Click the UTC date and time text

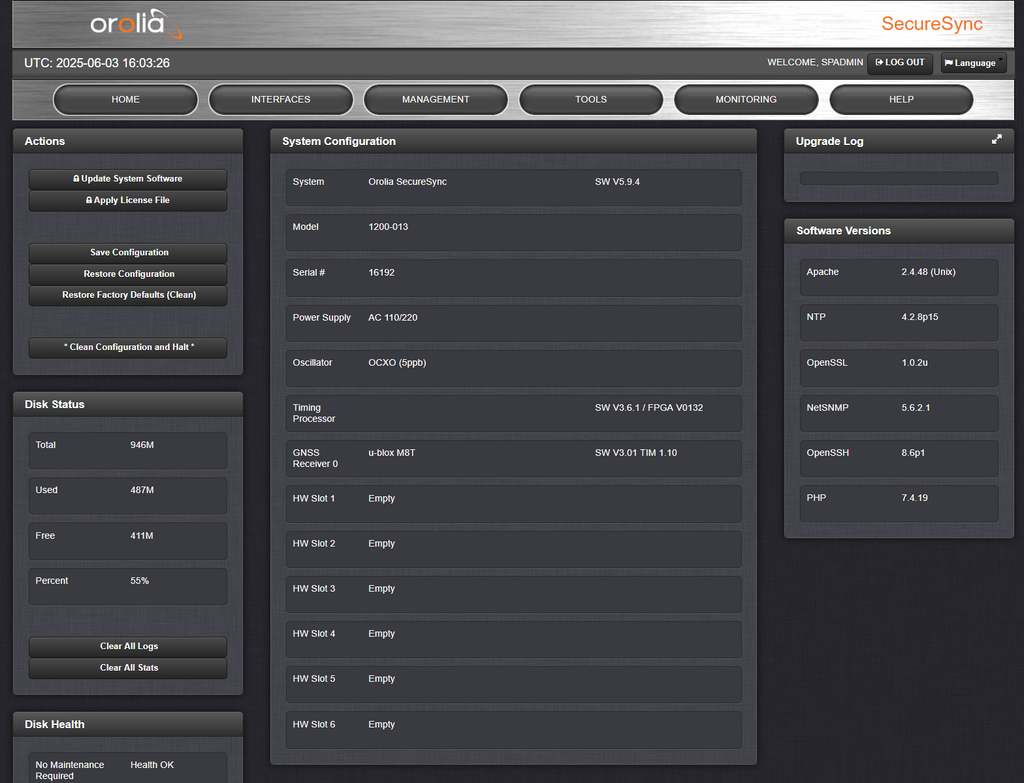[97, 63]
